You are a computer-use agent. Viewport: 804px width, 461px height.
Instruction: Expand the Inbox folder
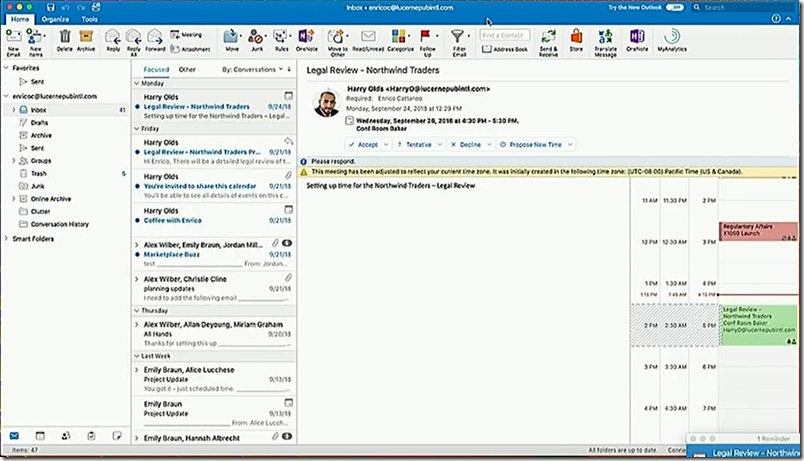point(14,110)
